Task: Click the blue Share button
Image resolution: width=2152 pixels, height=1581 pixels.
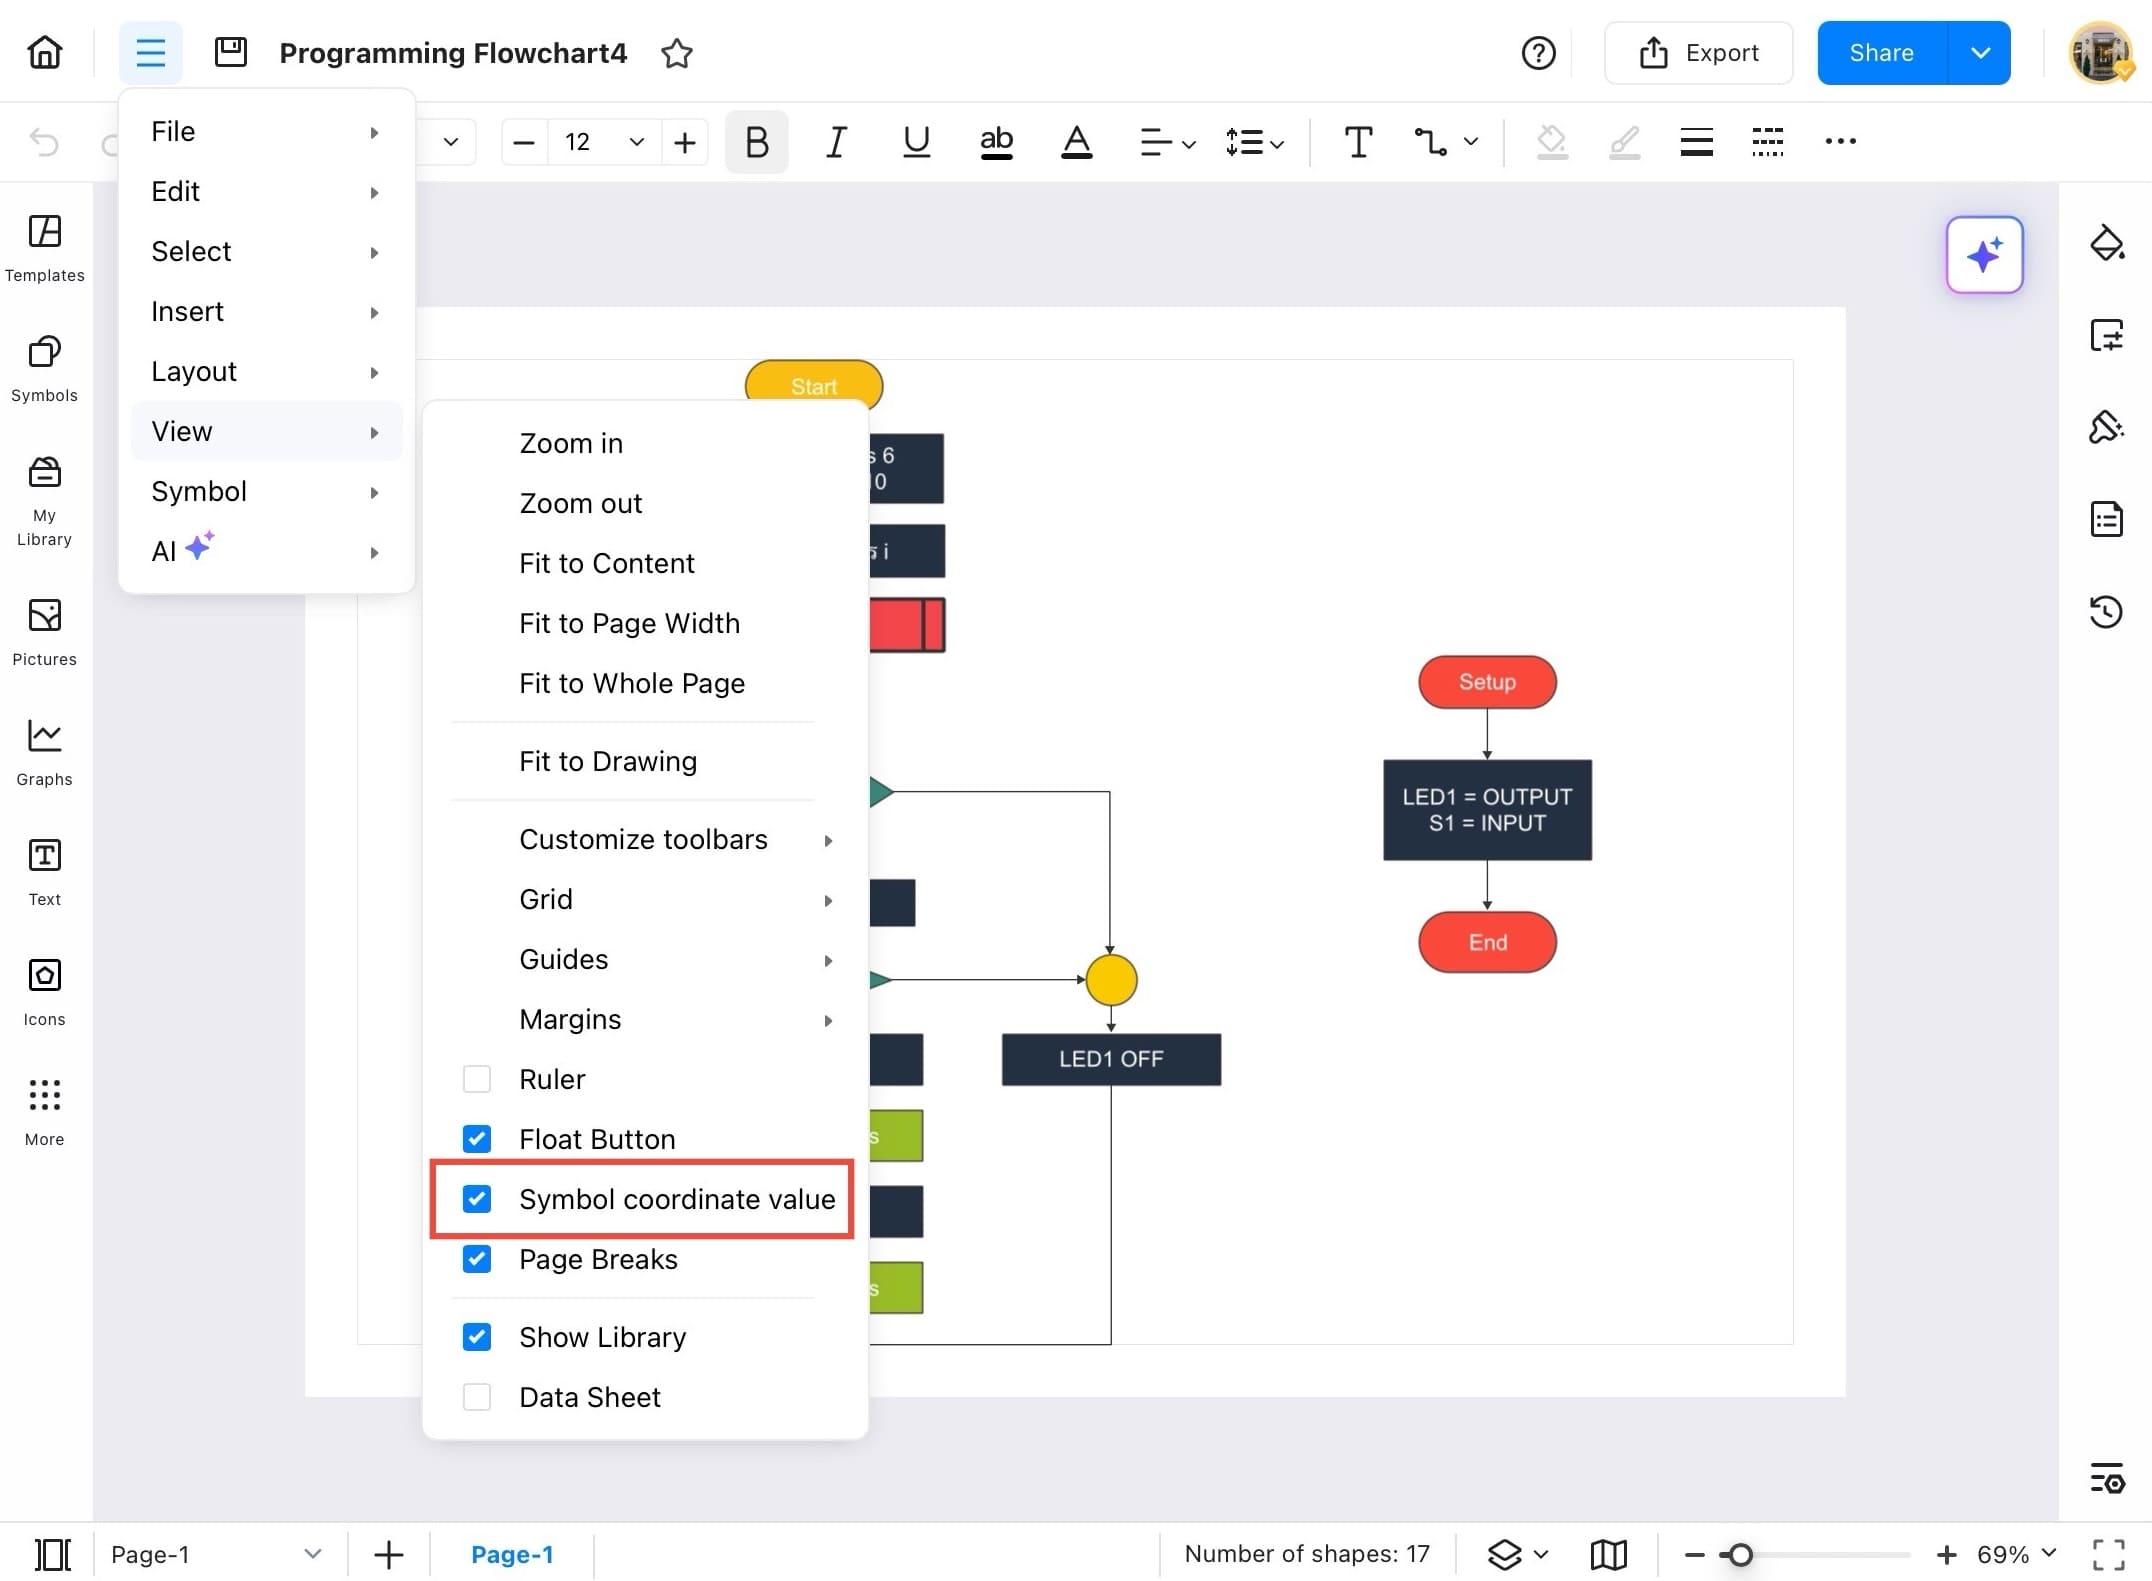Action: 1881,53
